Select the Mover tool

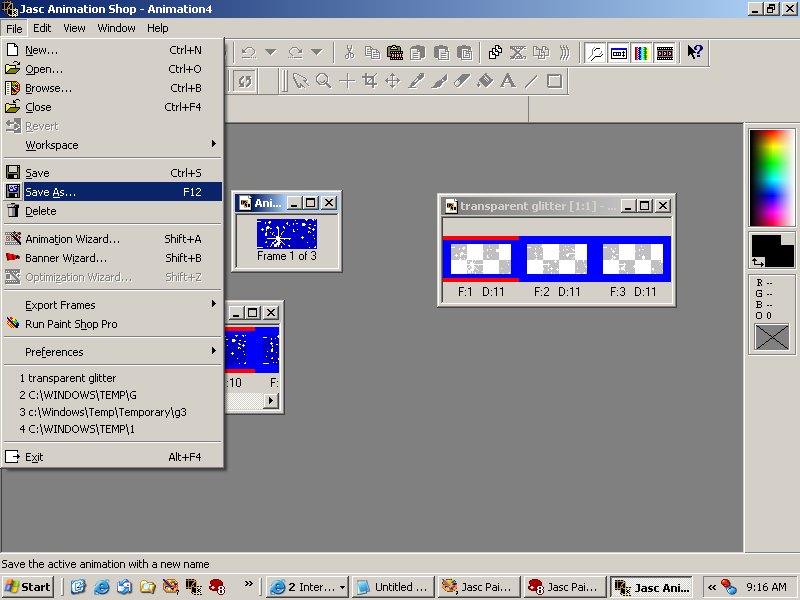point(392,81)
